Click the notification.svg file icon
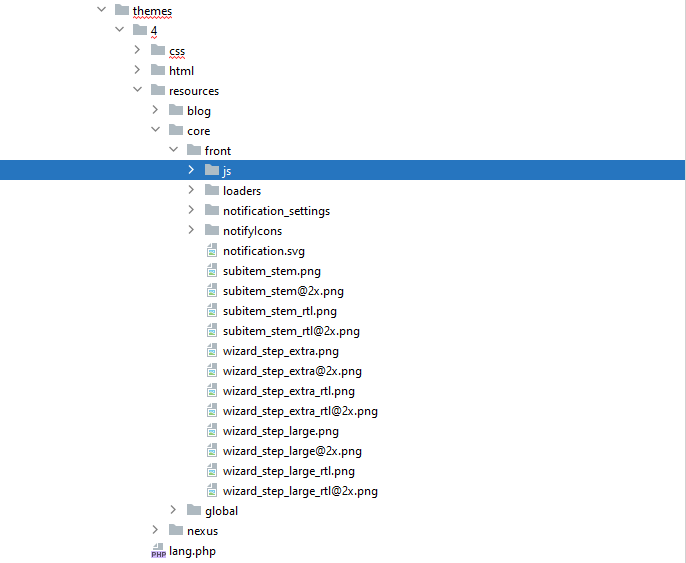Viewport: 686px width, 563px height. [211, 251]
